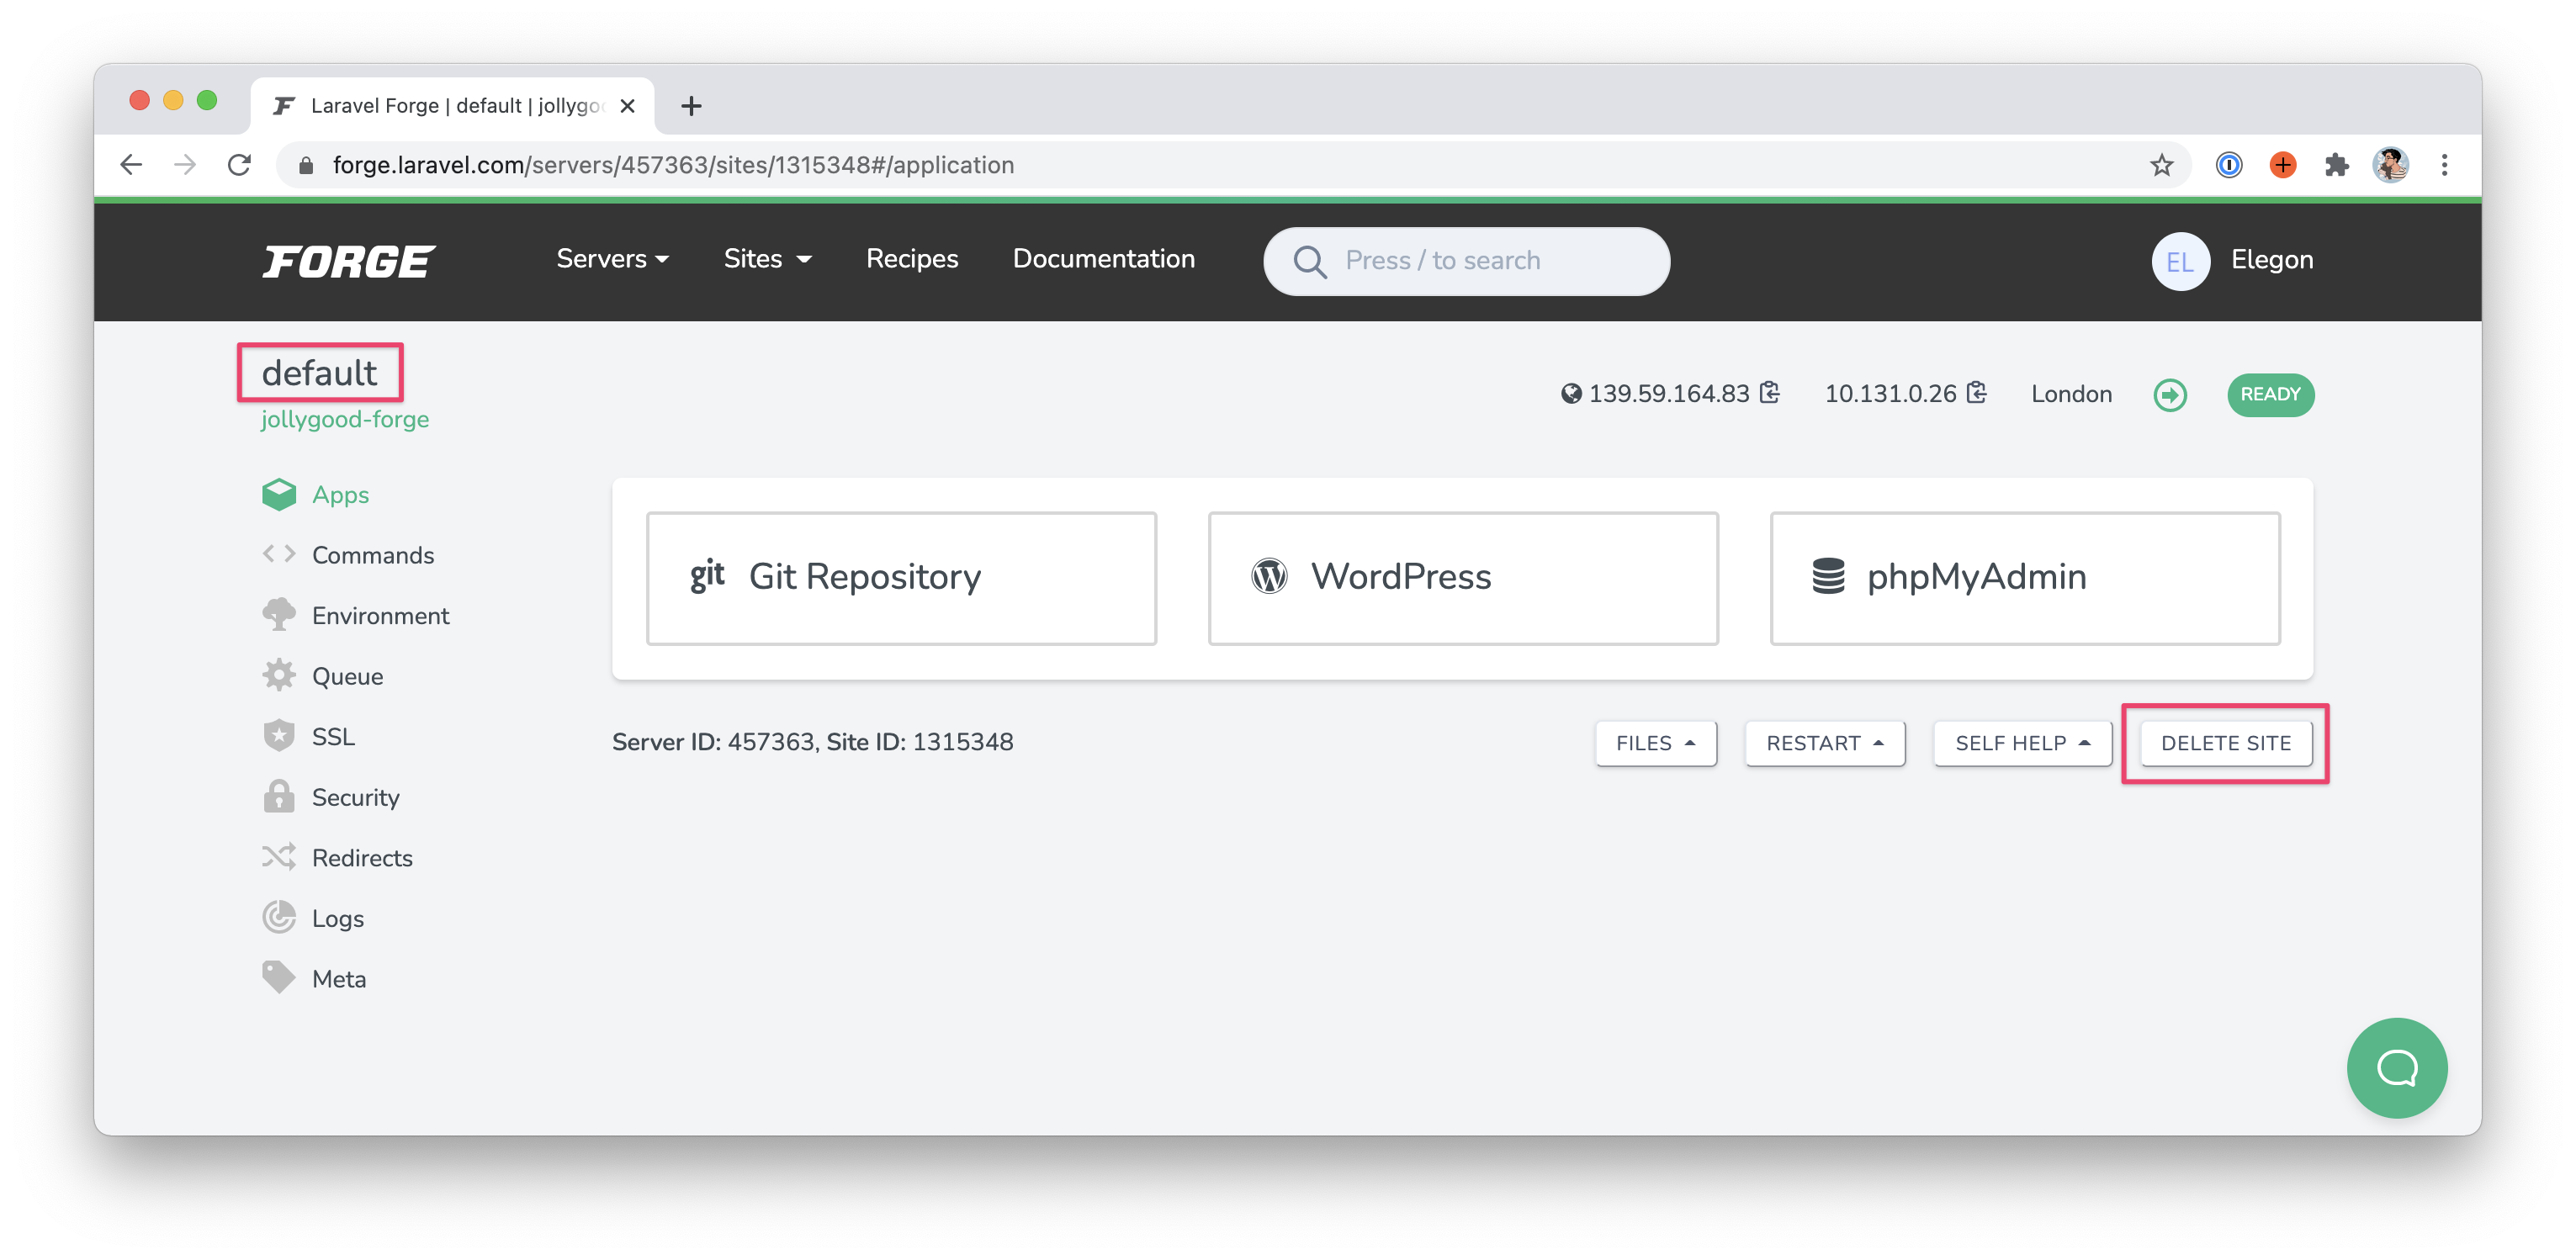This screenshot has width=2576, height=1260.
Task: Go back to the previous page
Action: pos(131,165)
